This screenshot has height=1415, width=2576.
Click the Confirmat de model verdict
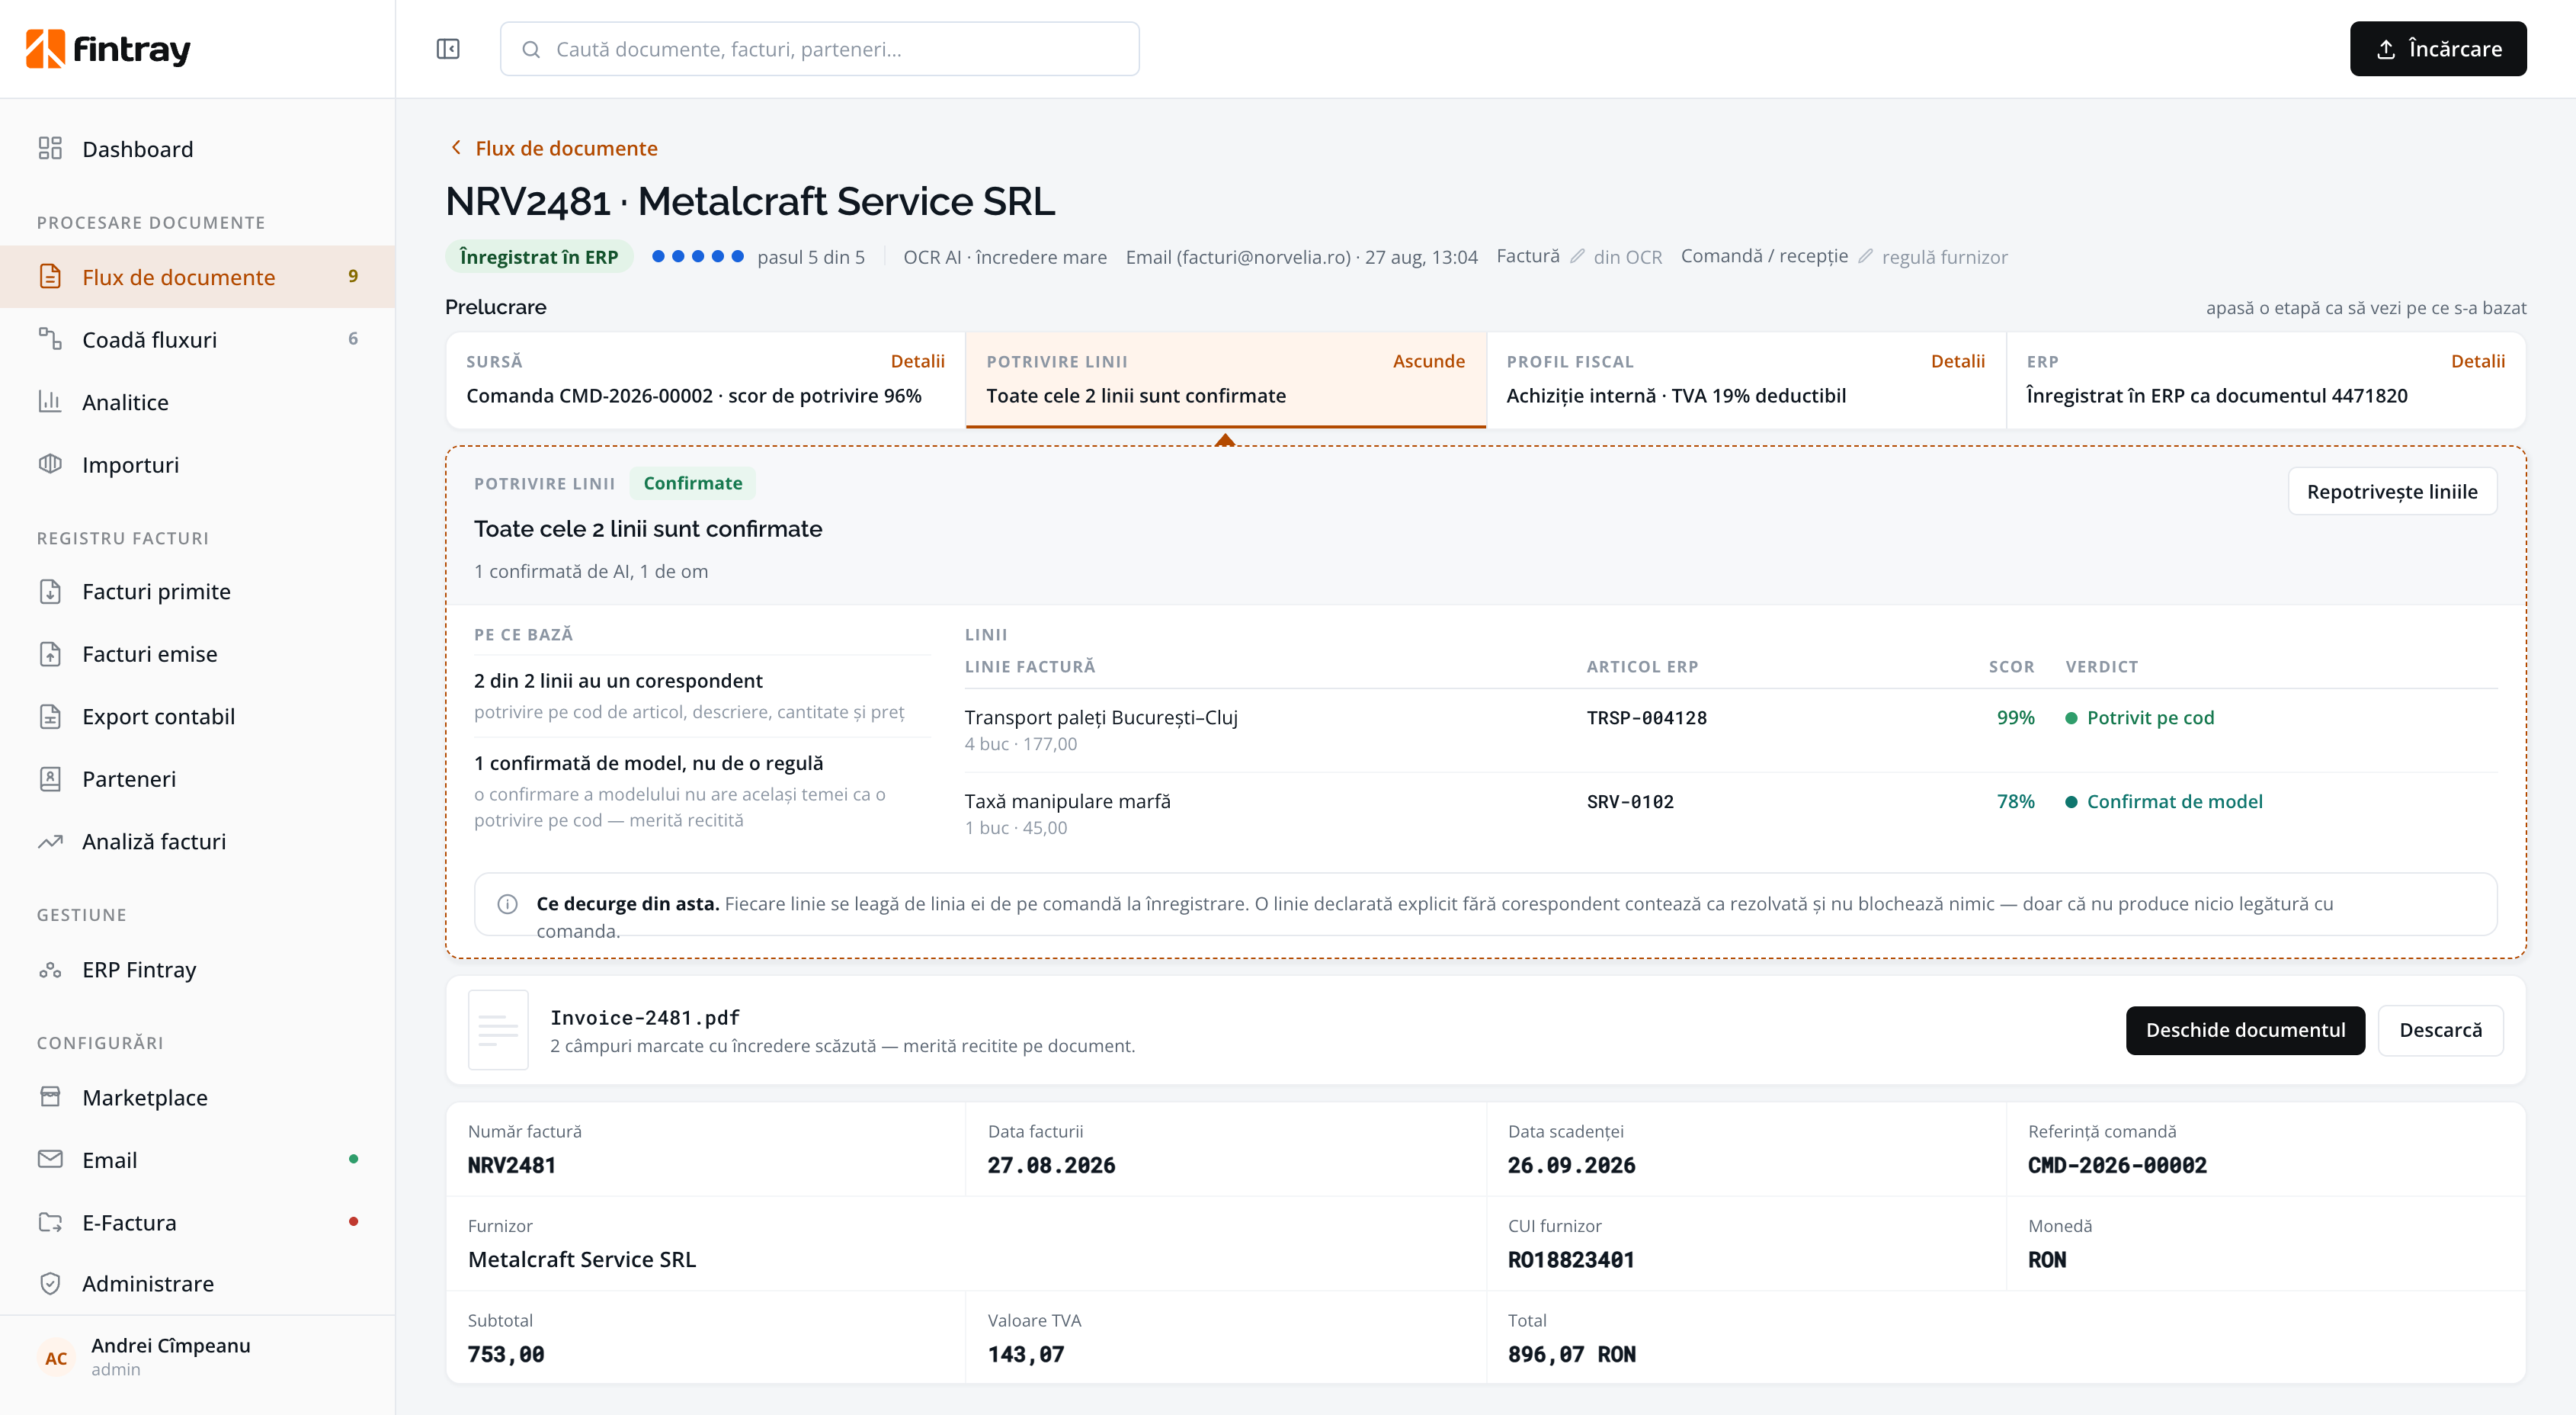tap(2163, 801)
